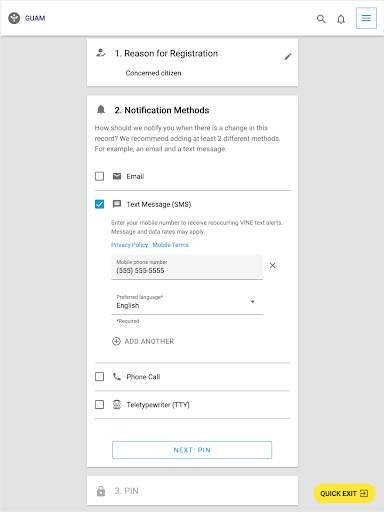The image size is (384, 512).
Task: Edit Reason for Registration with pencil icon
Action: click(x=288, y=57)
